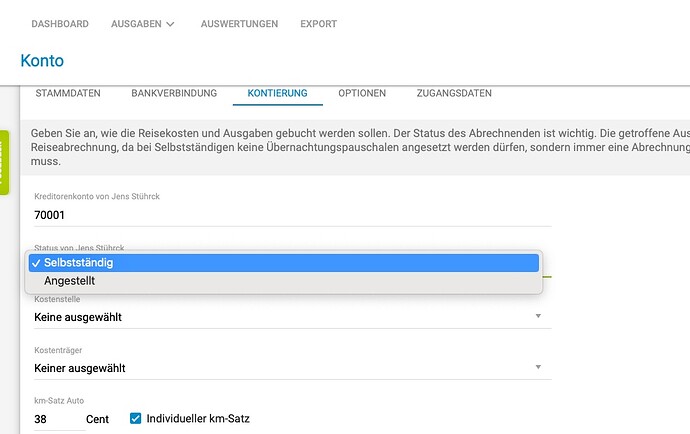Click the Individueller km-Satz label text
This screenshot has height=434, width=690.
point(198,419)
